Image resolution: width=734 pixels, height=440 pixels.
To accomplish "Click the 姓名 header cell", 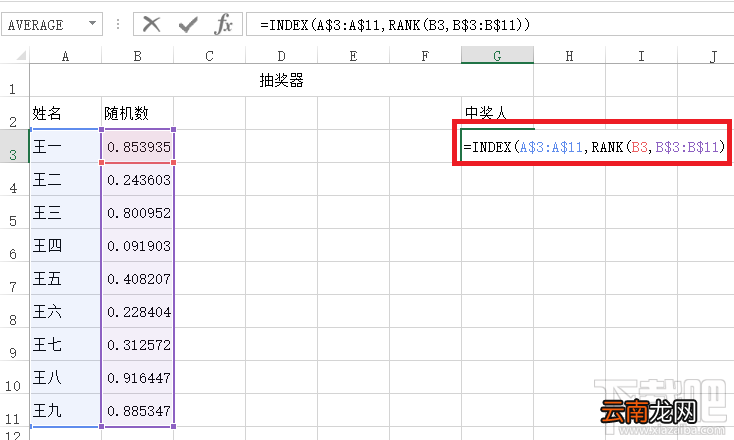I will click(x=65, y=113).
